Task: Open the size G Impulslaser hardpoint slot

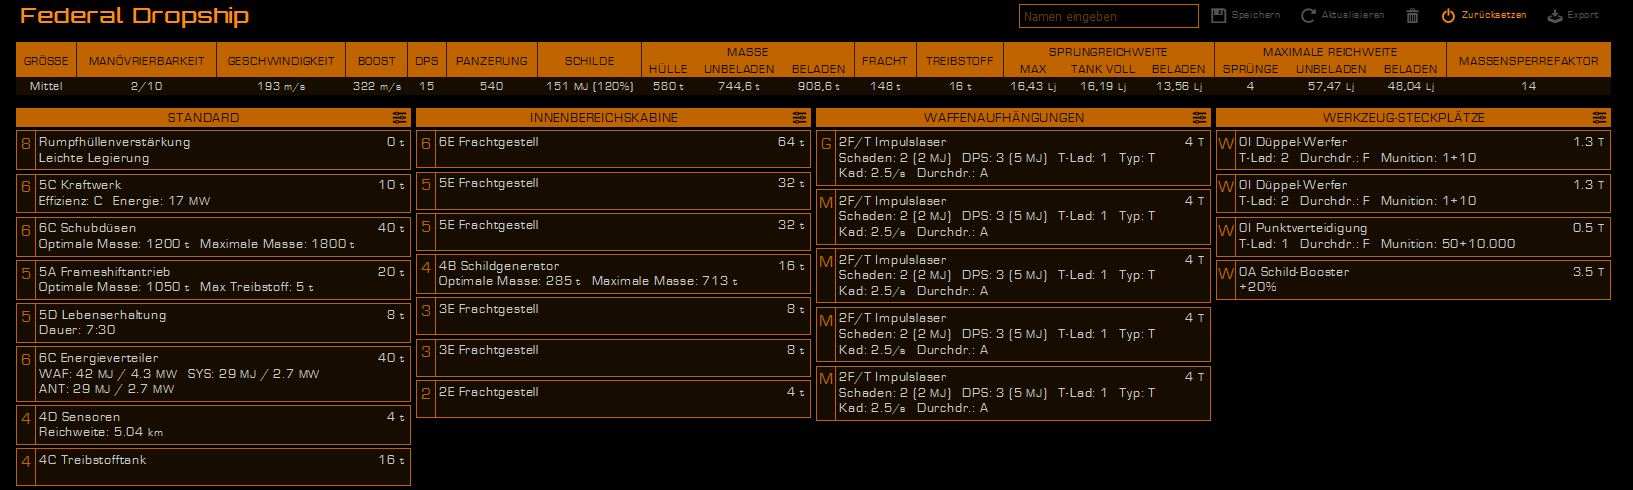Action: [x=1013, y=158]
